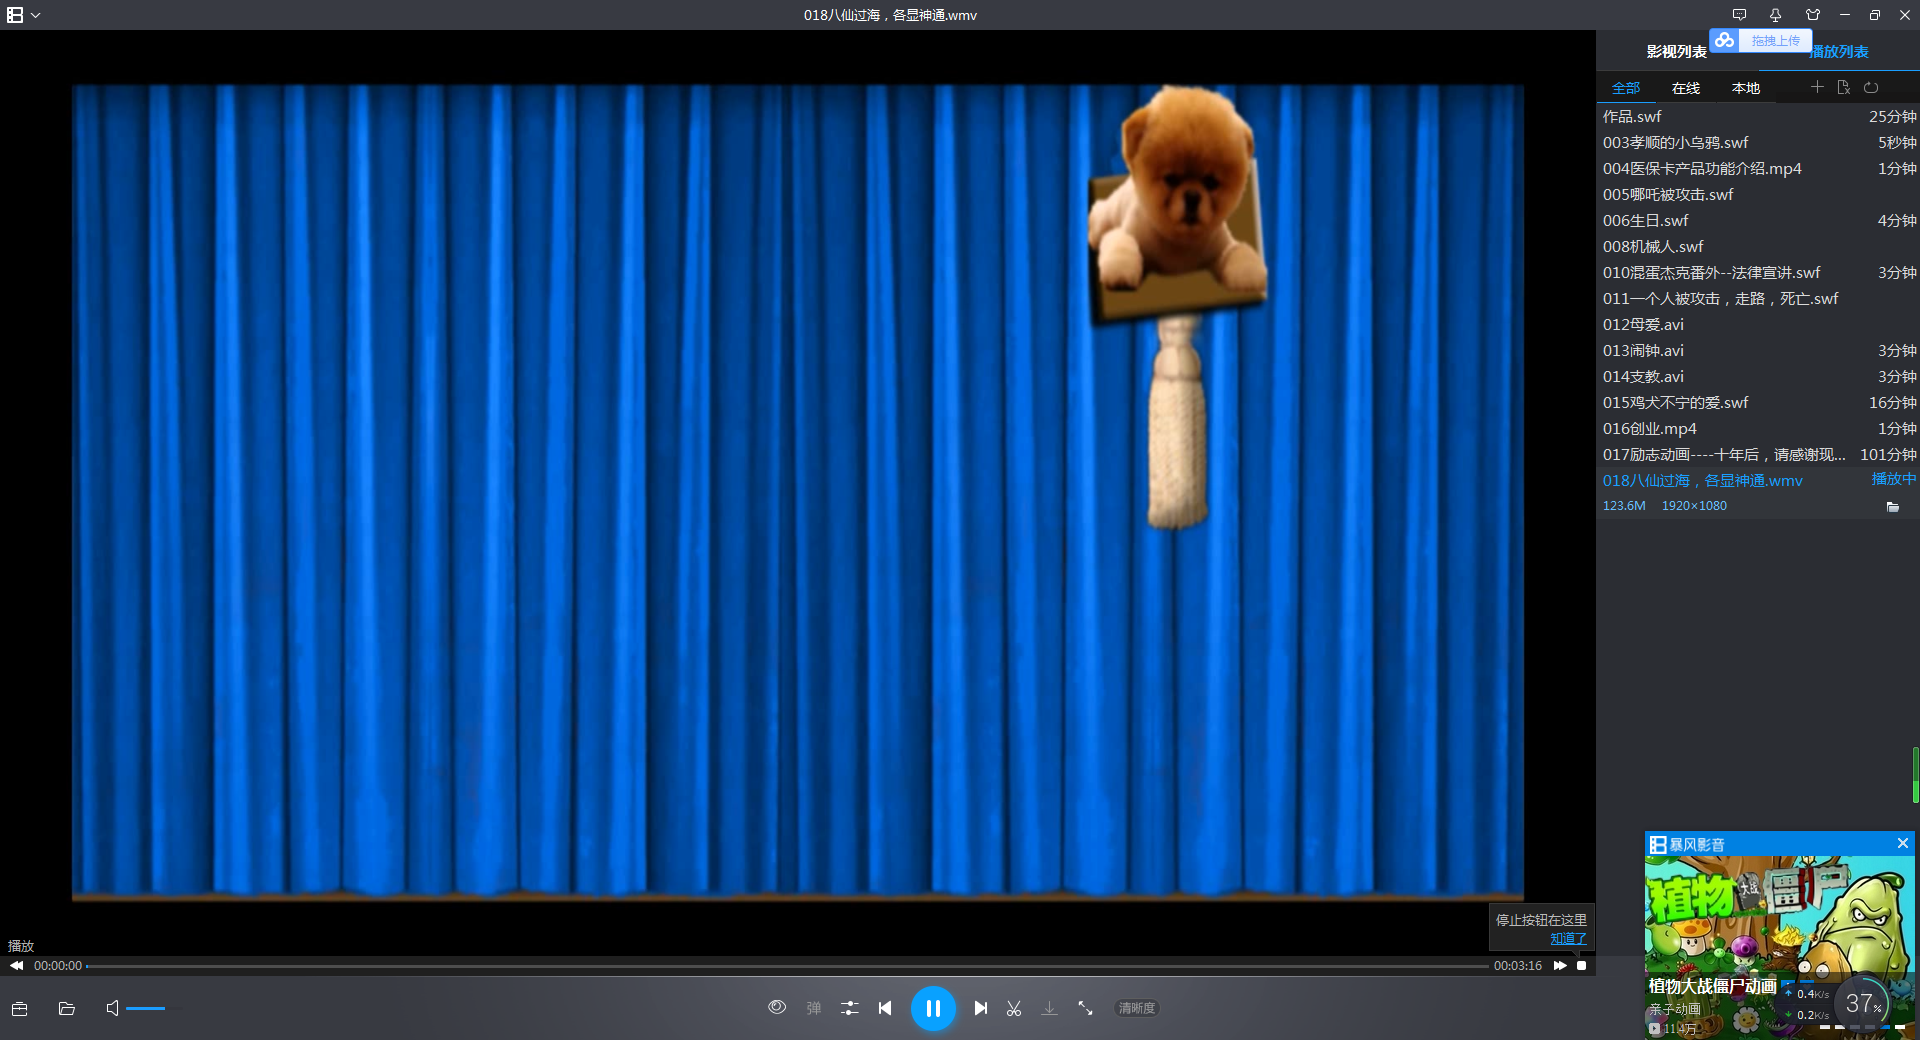Select 016创业.mp4 in playlist
The image size is (1920, 1040).
(x=1758, y=429)
